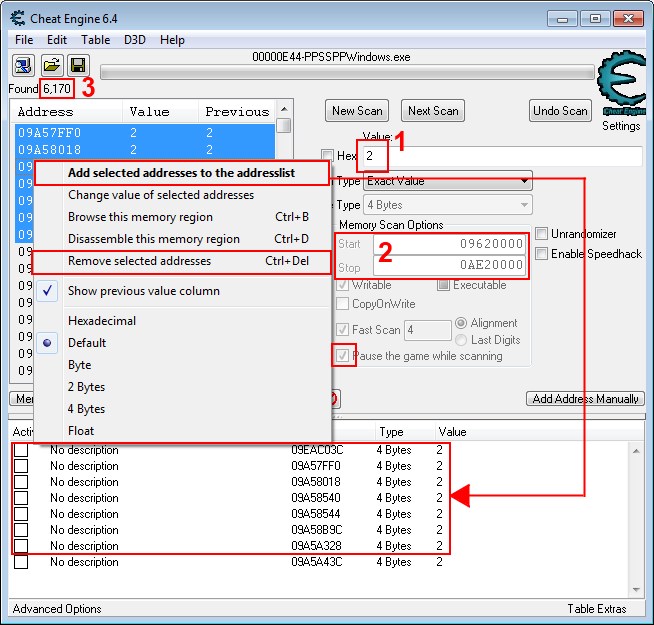Click the red clear-list icon
This screenshot has width=654, height=625.
point(334,399)
